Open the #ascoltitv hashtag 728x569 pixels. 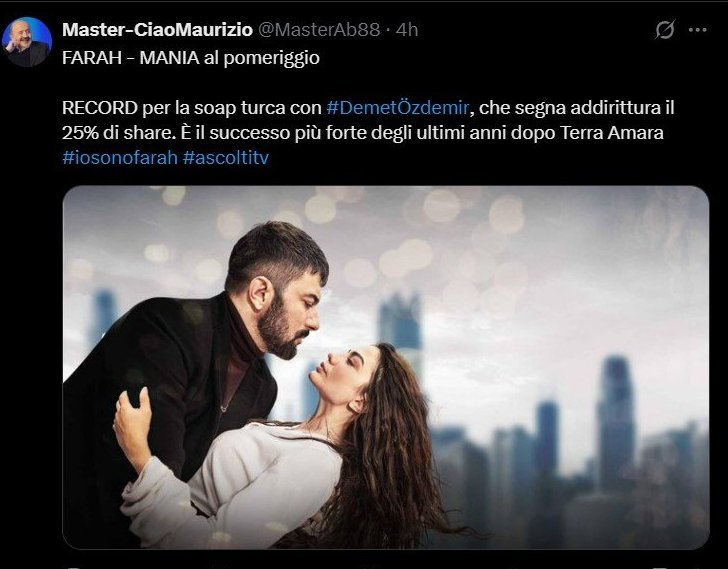tap(226, 157)
